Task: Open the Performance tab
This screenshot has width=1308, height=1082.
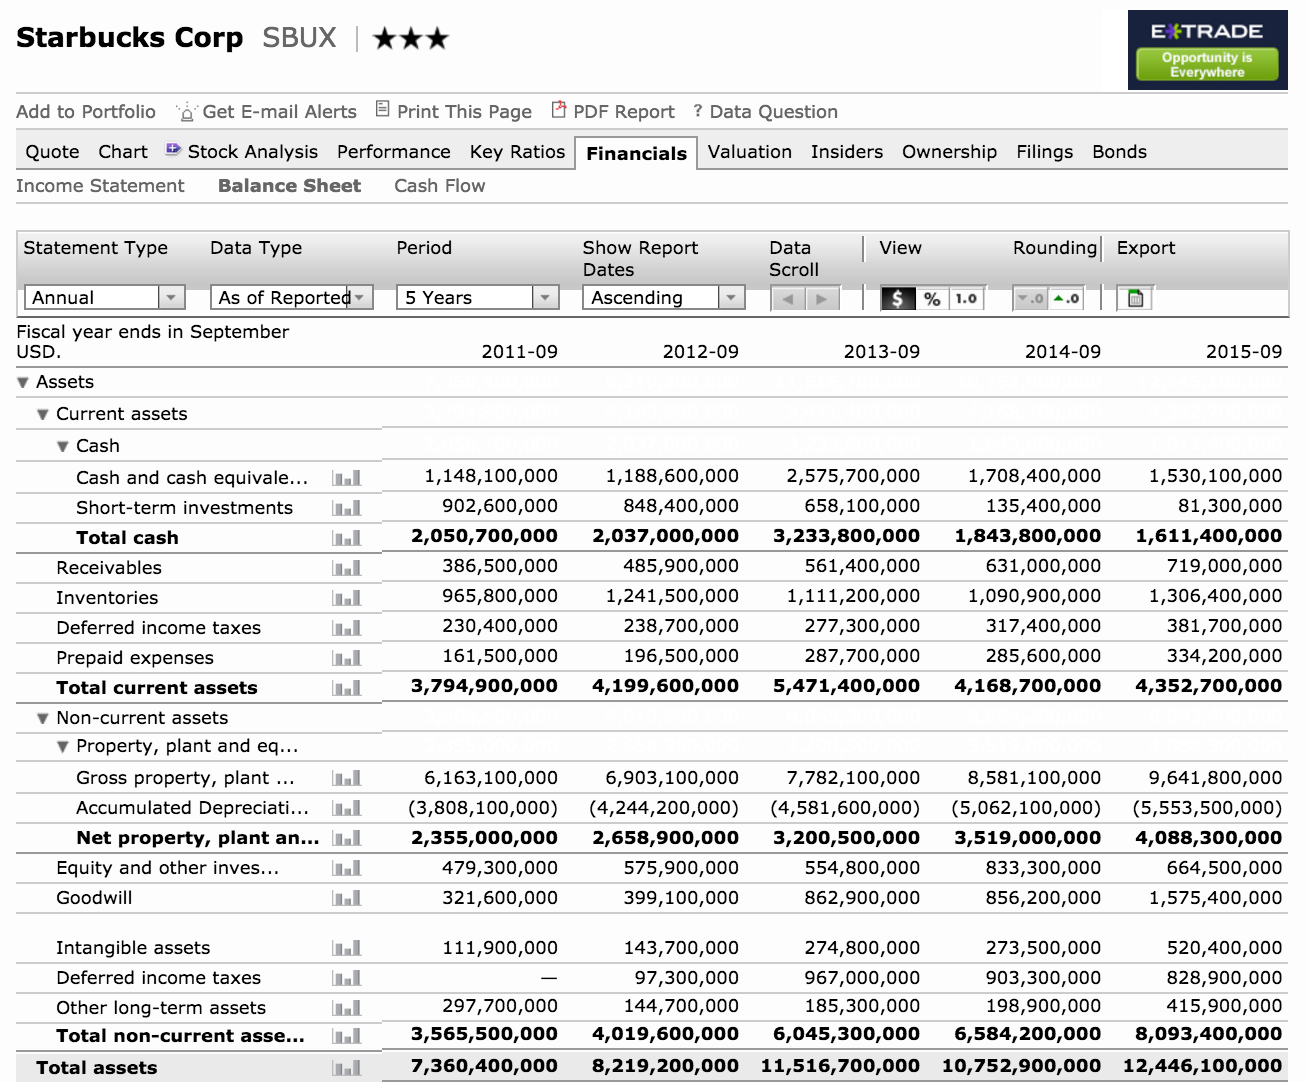Action: (x=394, y=152)
